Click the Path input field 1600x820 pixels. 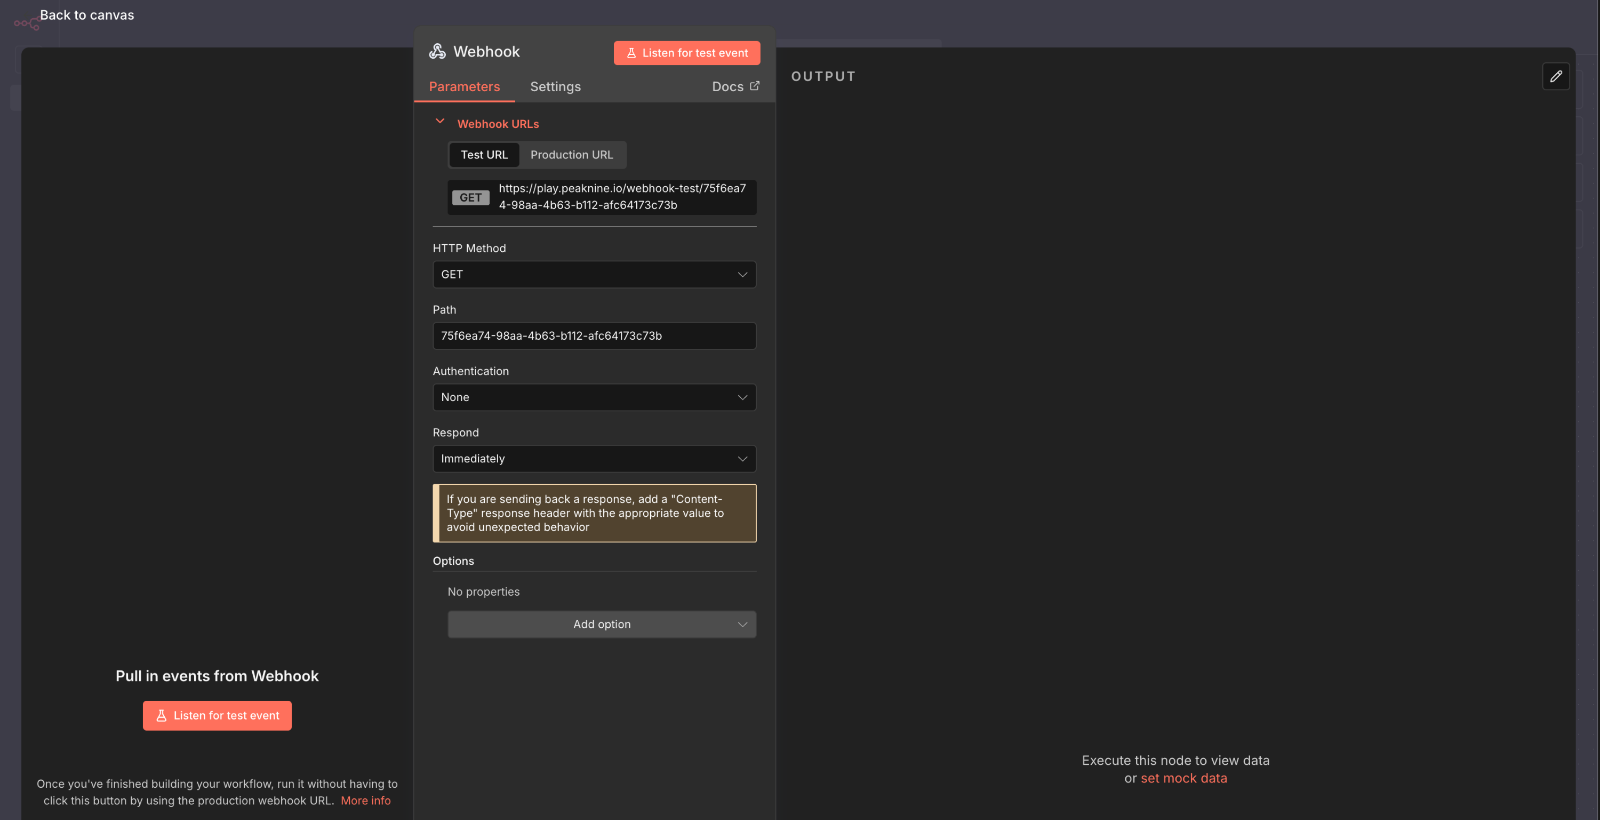tap(594, 336)
